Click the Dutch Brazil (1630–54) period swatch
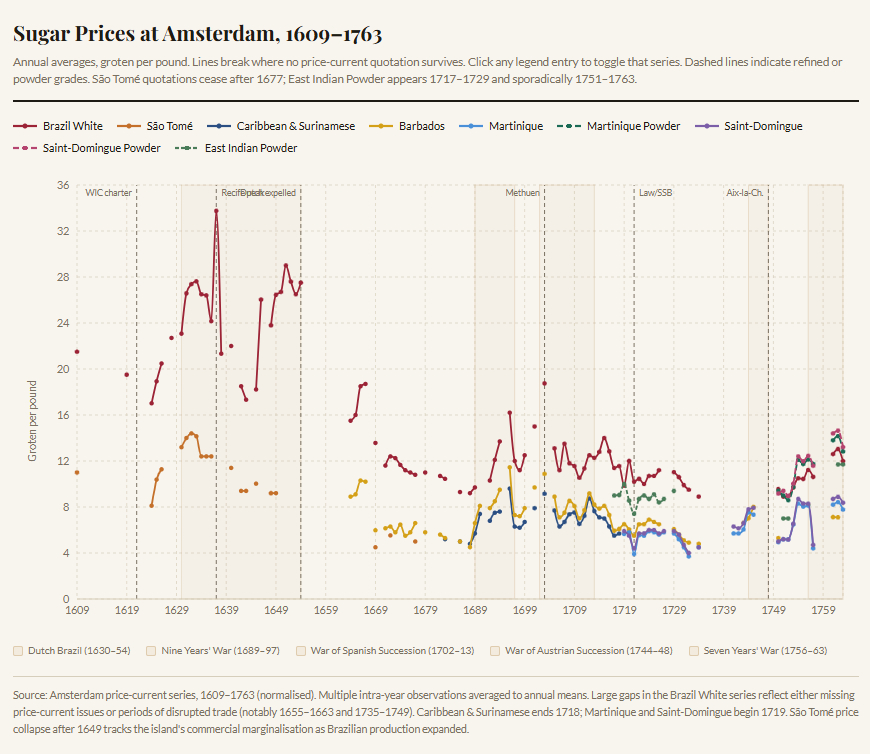870x754 pixels. click(18, 650)
